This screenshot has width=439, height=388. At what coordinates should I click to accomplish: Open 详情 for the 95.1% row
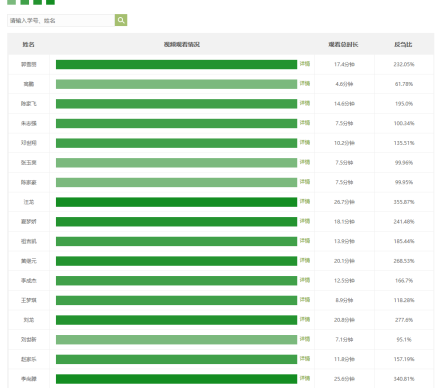click(305, 339)
